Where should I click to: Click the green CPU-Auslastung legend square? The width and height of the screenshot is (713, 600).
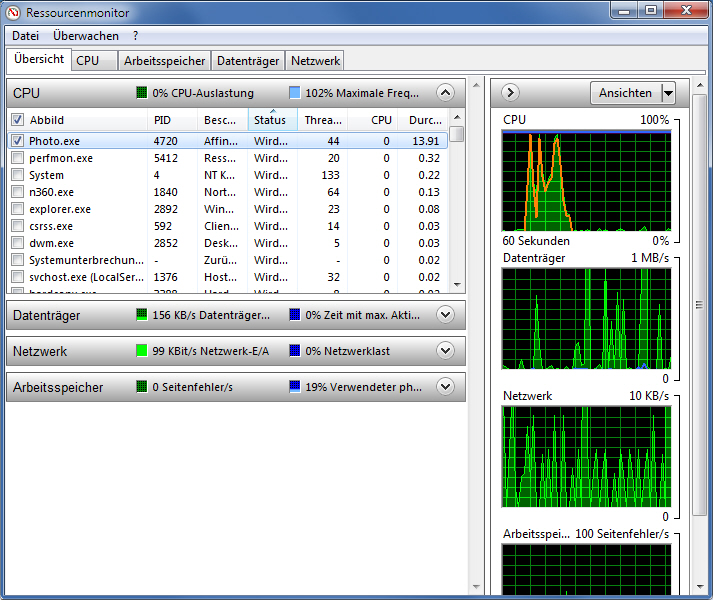click(142, 93)
